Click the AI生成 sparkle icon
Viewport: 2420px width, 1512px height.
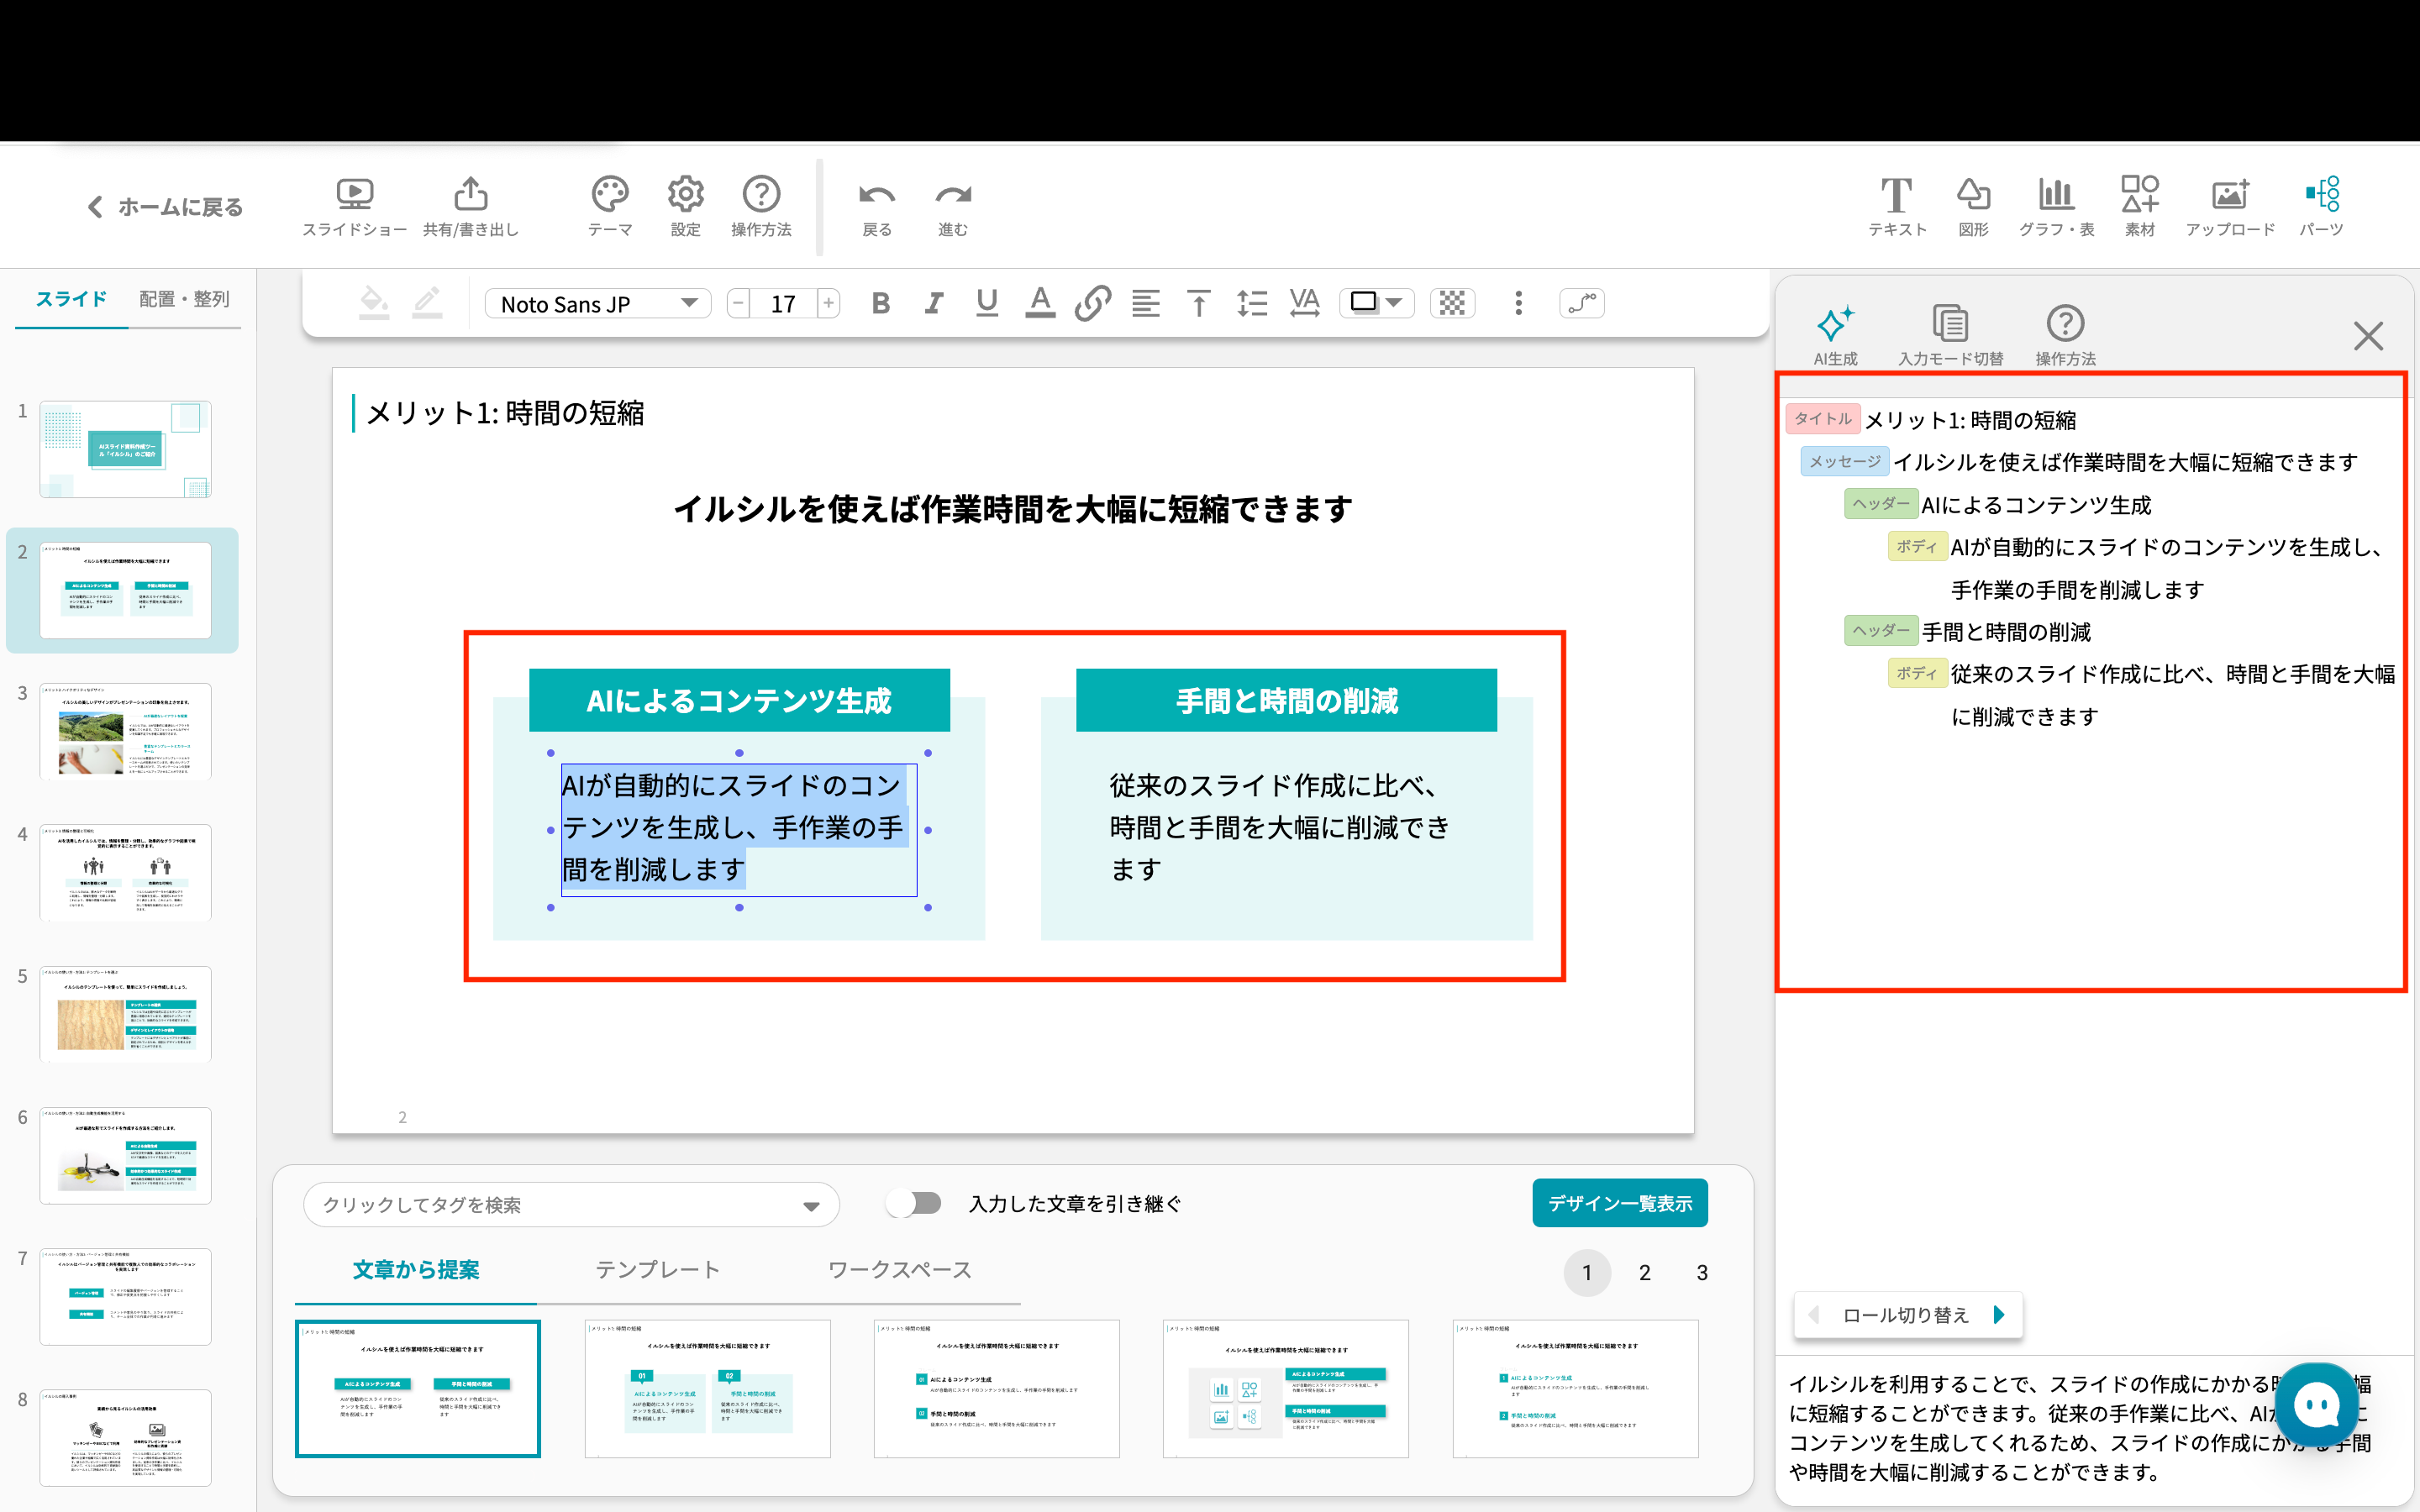coord(1834,325)
